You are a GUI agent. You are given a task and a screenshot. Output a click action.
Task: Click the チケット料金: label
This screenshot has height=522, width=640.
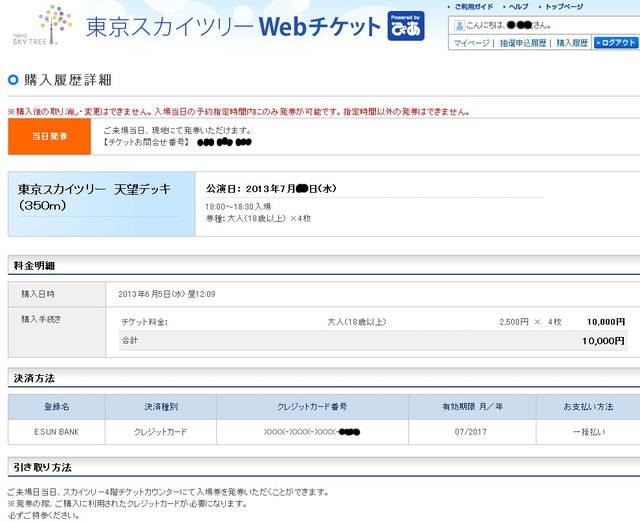point(144,322)
